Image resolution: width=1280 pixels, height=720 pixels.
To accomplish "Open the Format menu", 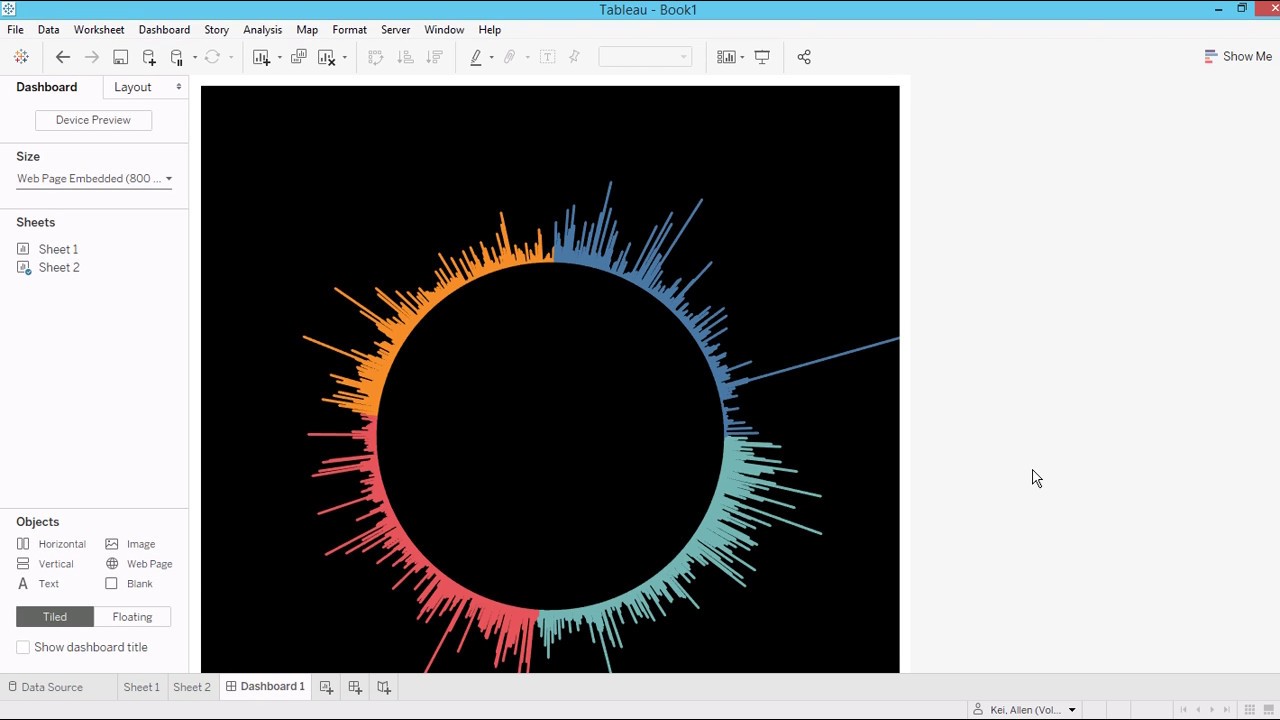I will [x=349, y=30].
